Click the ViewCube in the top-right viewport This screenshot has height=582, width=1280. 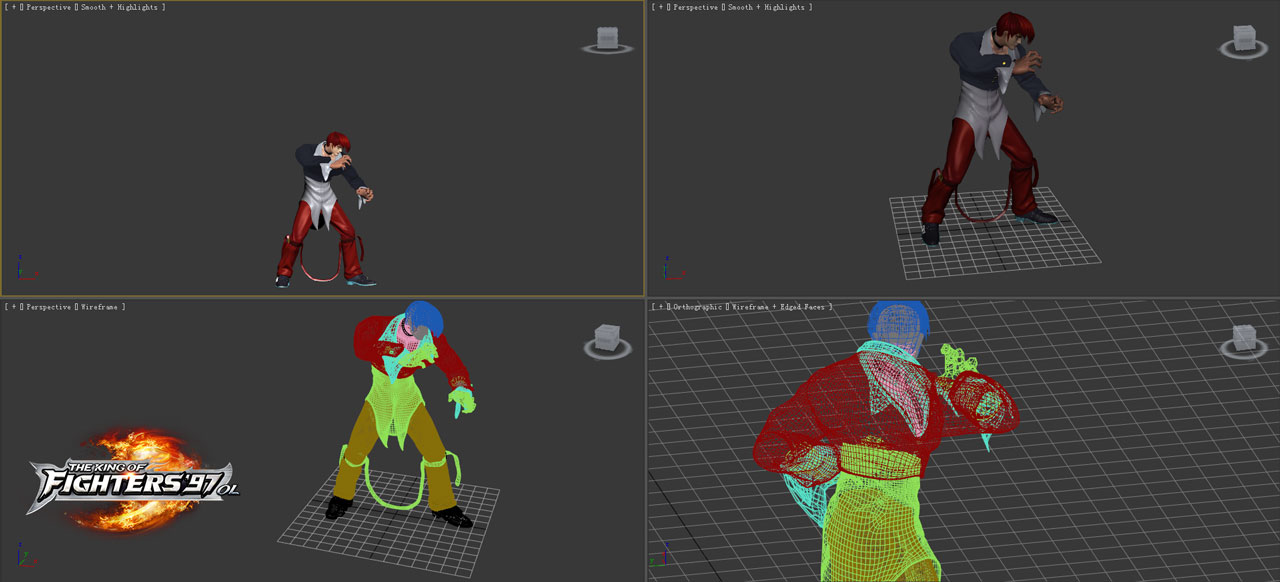coord(1244,39)
